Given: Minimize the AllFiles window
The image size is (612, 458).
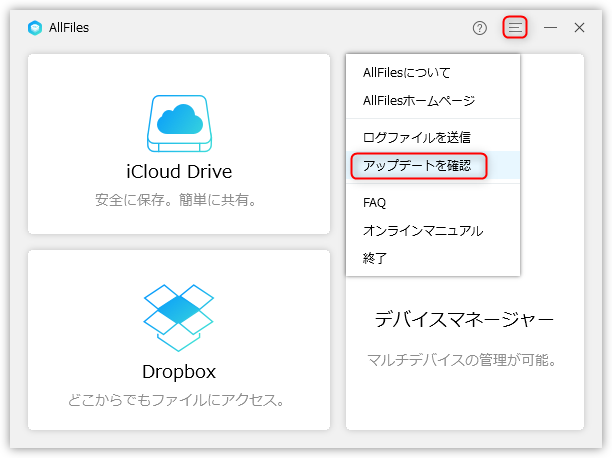Looking at the screenshot, I should [550, 28].
